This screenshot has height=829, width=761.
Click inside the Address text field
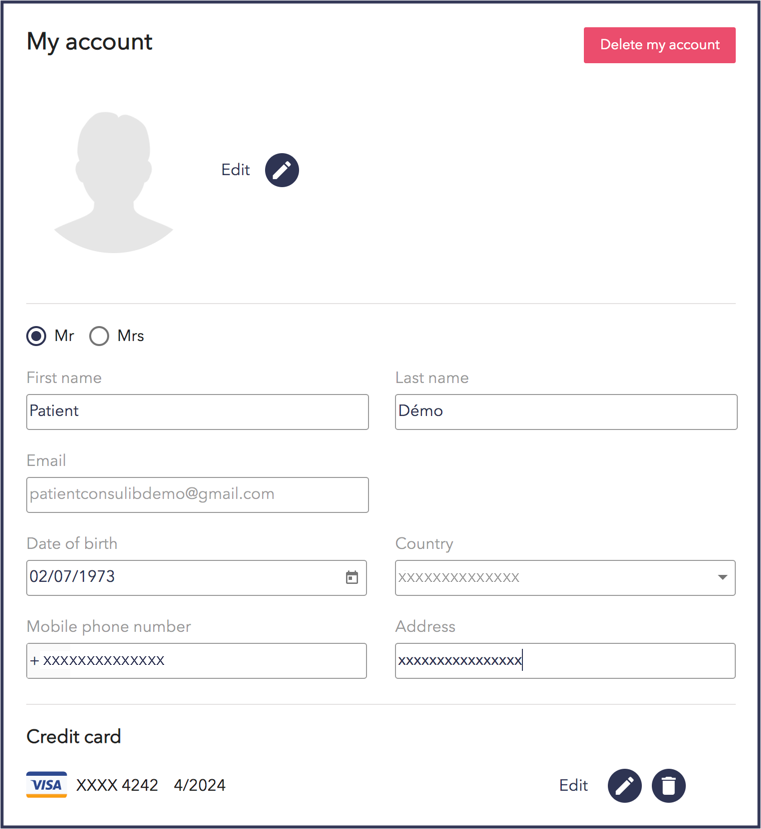[x=565, y=661]
